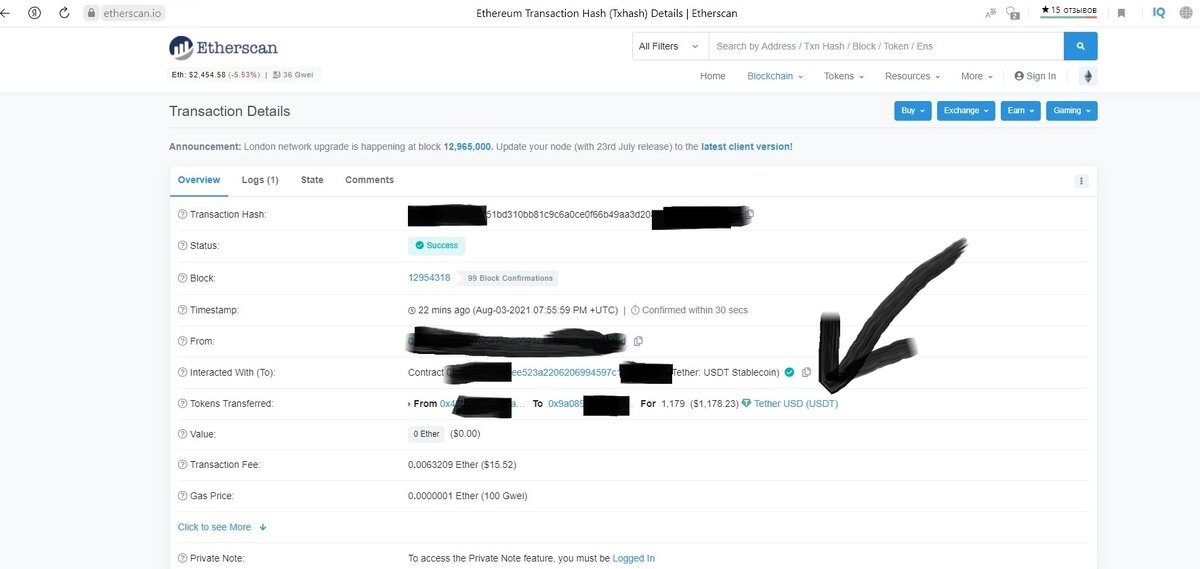This screenshot has width=1200, height=569.
Task: Expand the Tokens menu
Action: point(844,76)
